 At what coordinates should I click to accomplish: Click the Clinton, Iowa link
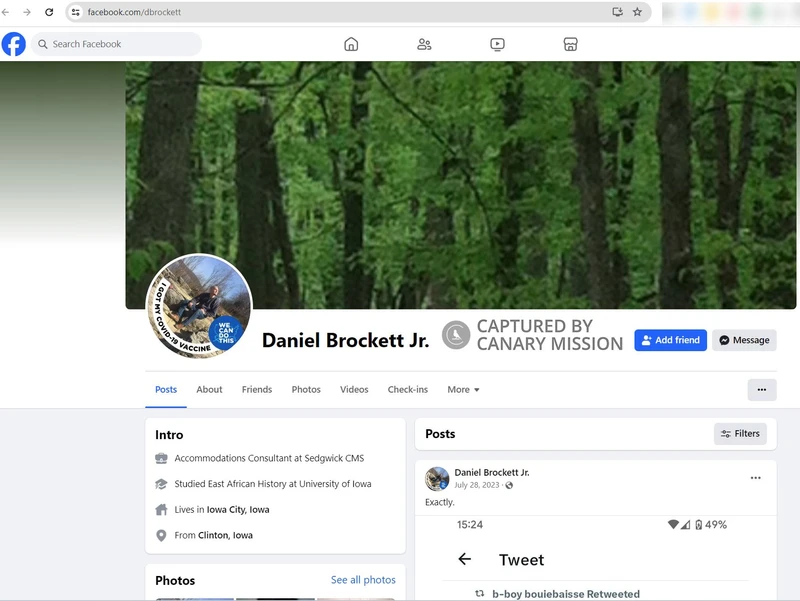pyautogui.click(x=225, y=535)
